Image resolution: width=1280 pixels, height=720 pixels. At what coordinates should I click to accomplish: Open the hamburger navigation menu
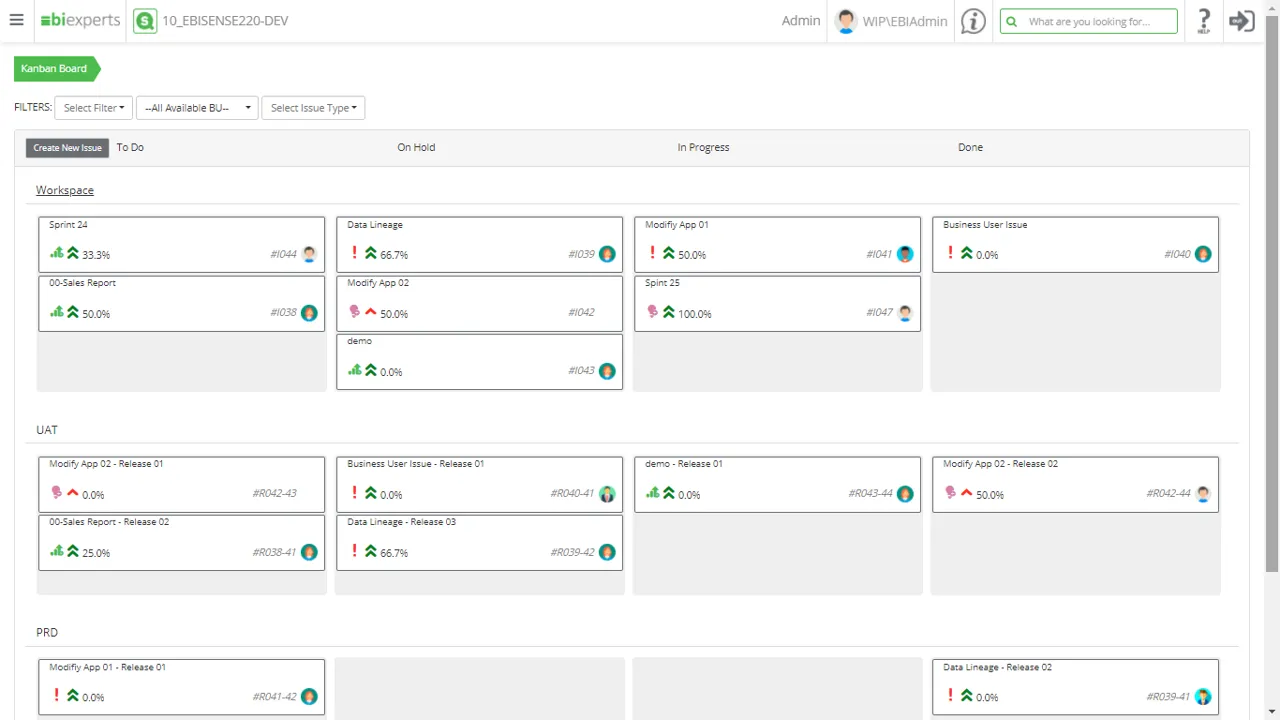click(16, 20)
